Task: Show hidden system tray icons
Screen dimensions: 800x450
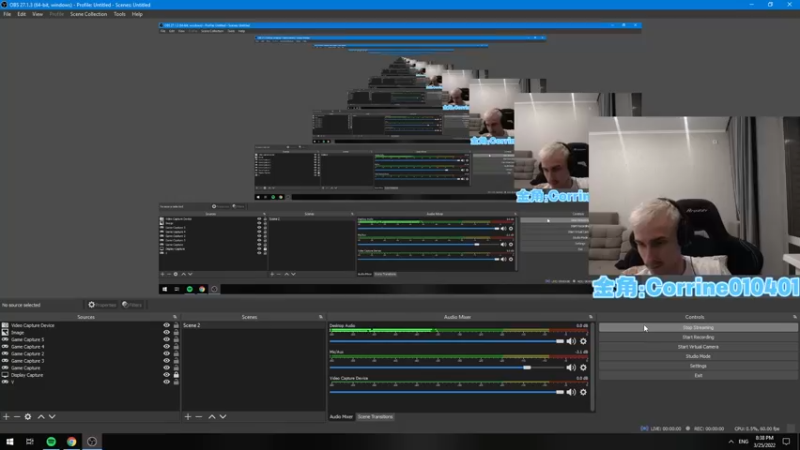Action: [x=731, y=442]
